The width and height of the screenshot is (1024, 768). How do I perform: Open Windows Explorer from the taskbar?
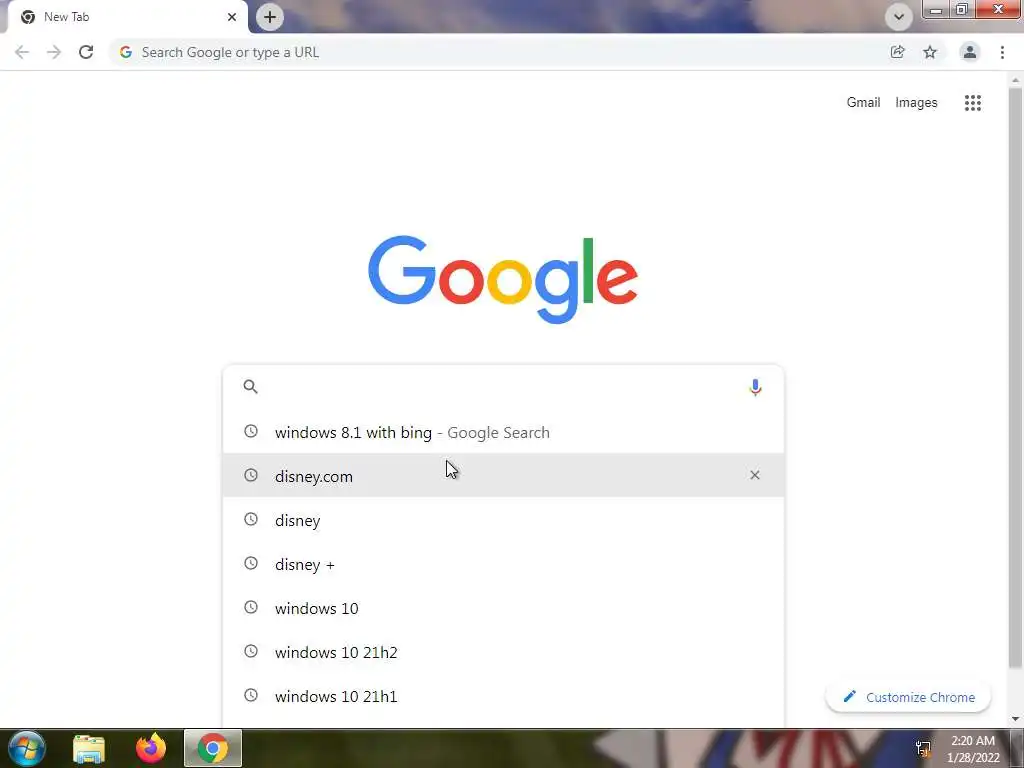(89, 748)
